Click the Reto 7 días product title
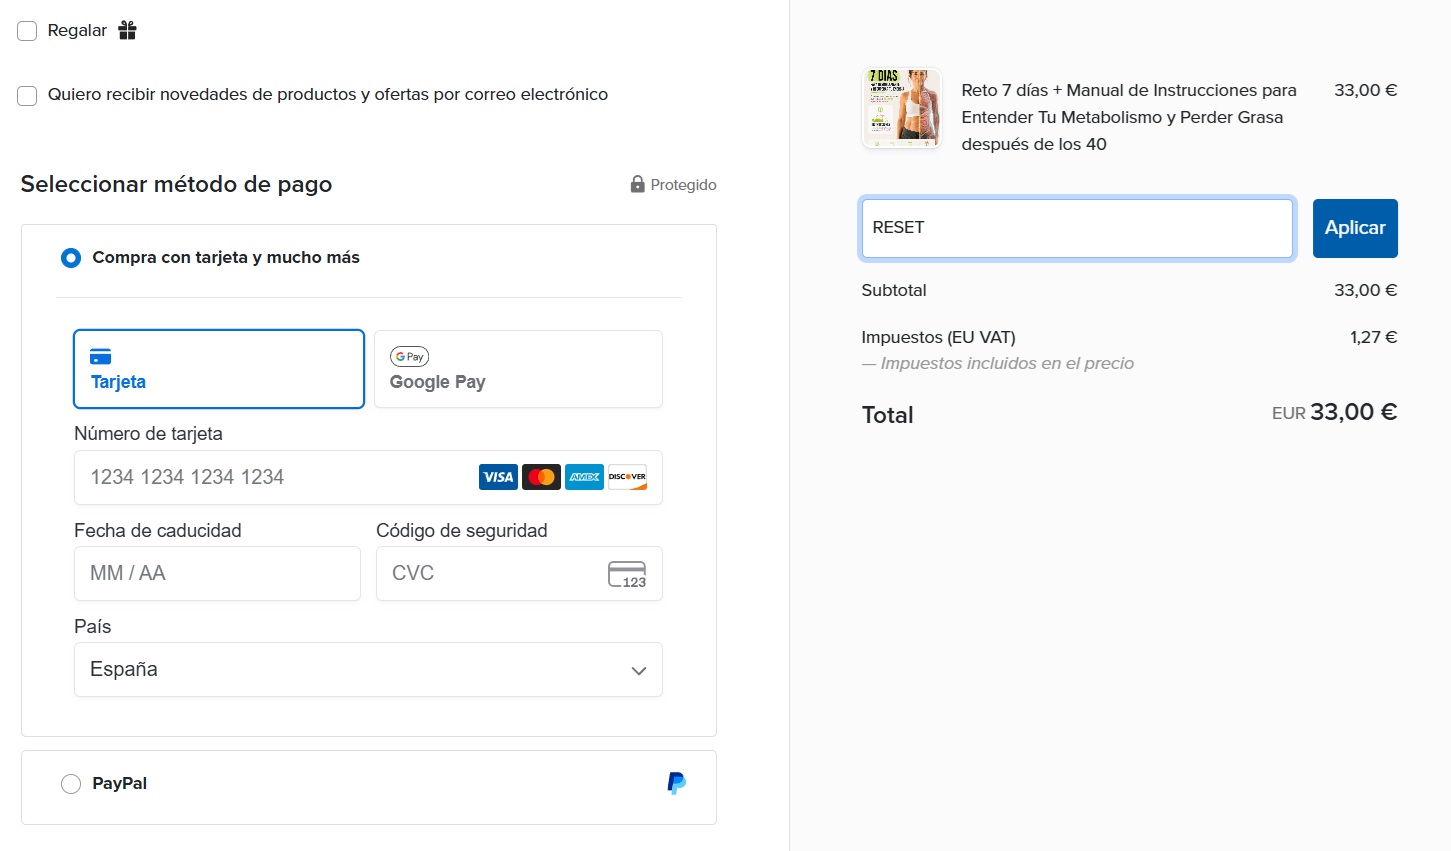 tap(1129, 117)
